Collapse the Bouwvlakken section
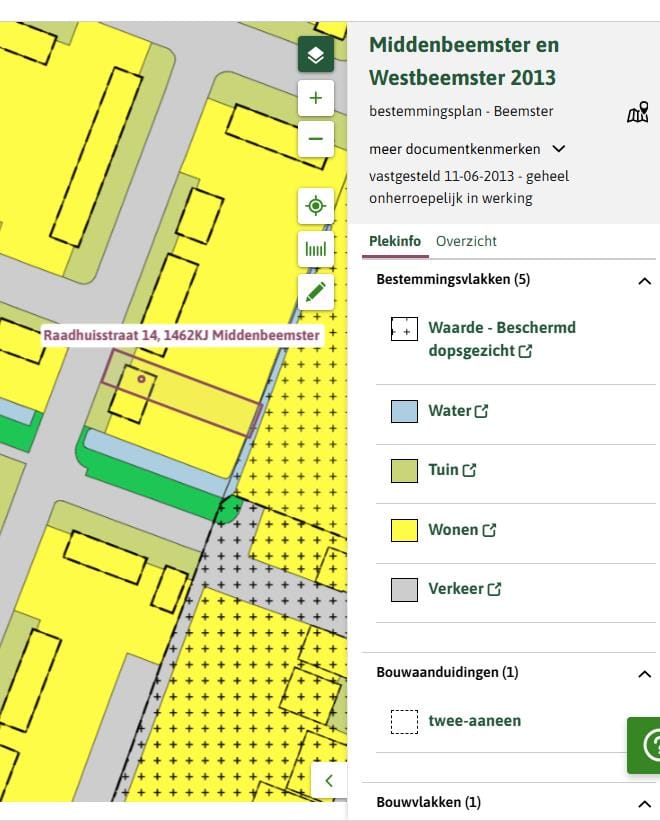Screen dimensions: 660x821 pyautogui.click(x=644, y=802)
